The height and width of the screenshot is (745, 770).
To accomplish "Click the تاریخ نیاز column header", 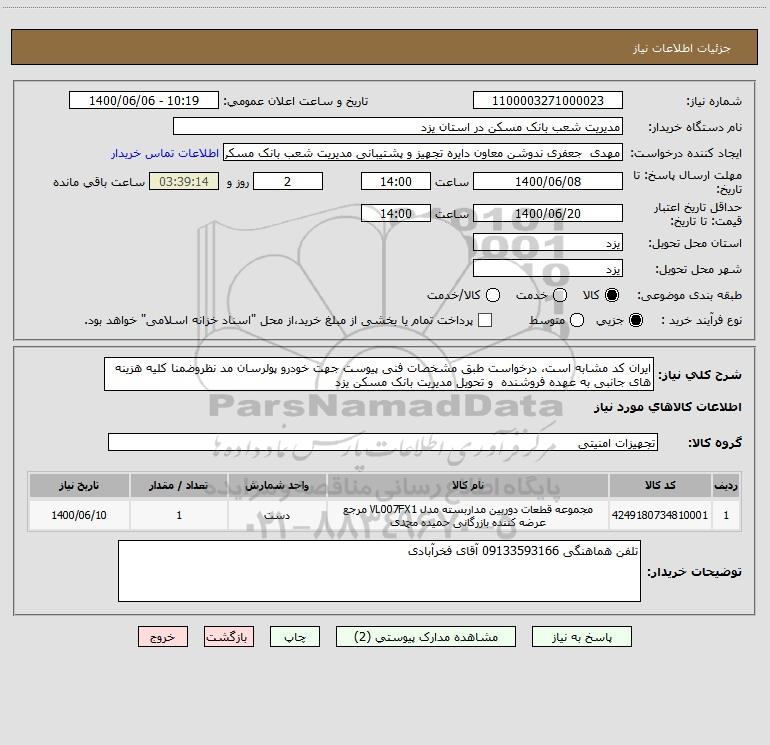I will tap(79, 485).
